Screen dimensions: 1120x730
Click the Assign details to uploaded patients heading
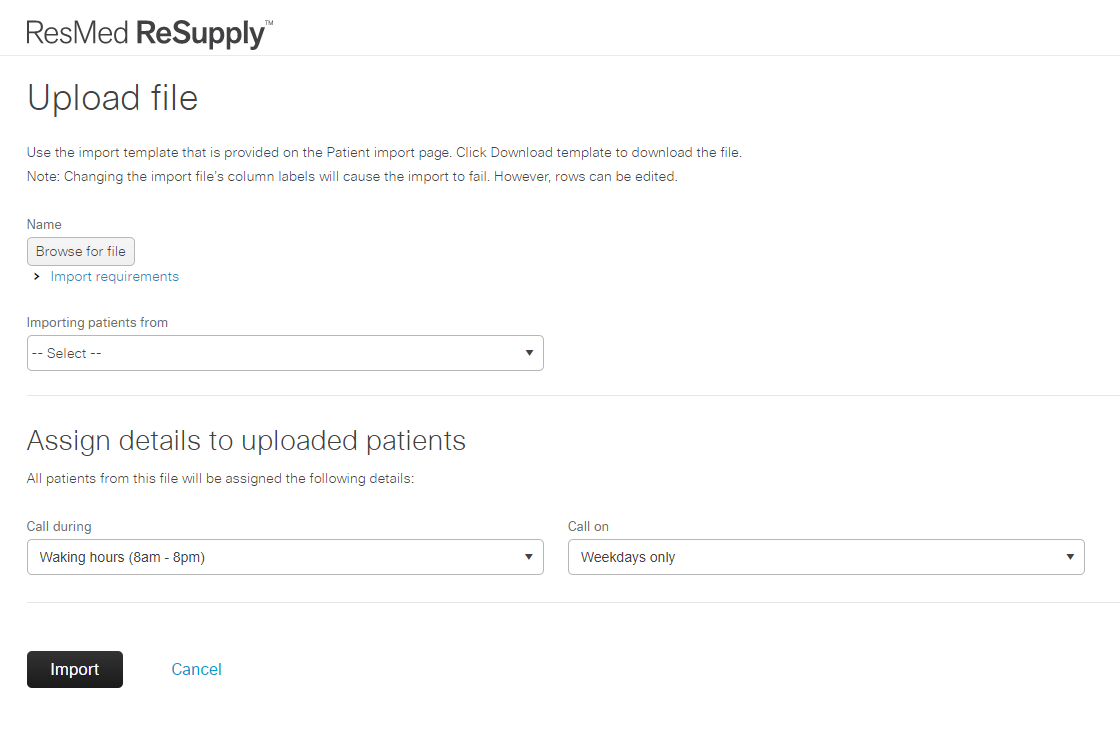246,441
